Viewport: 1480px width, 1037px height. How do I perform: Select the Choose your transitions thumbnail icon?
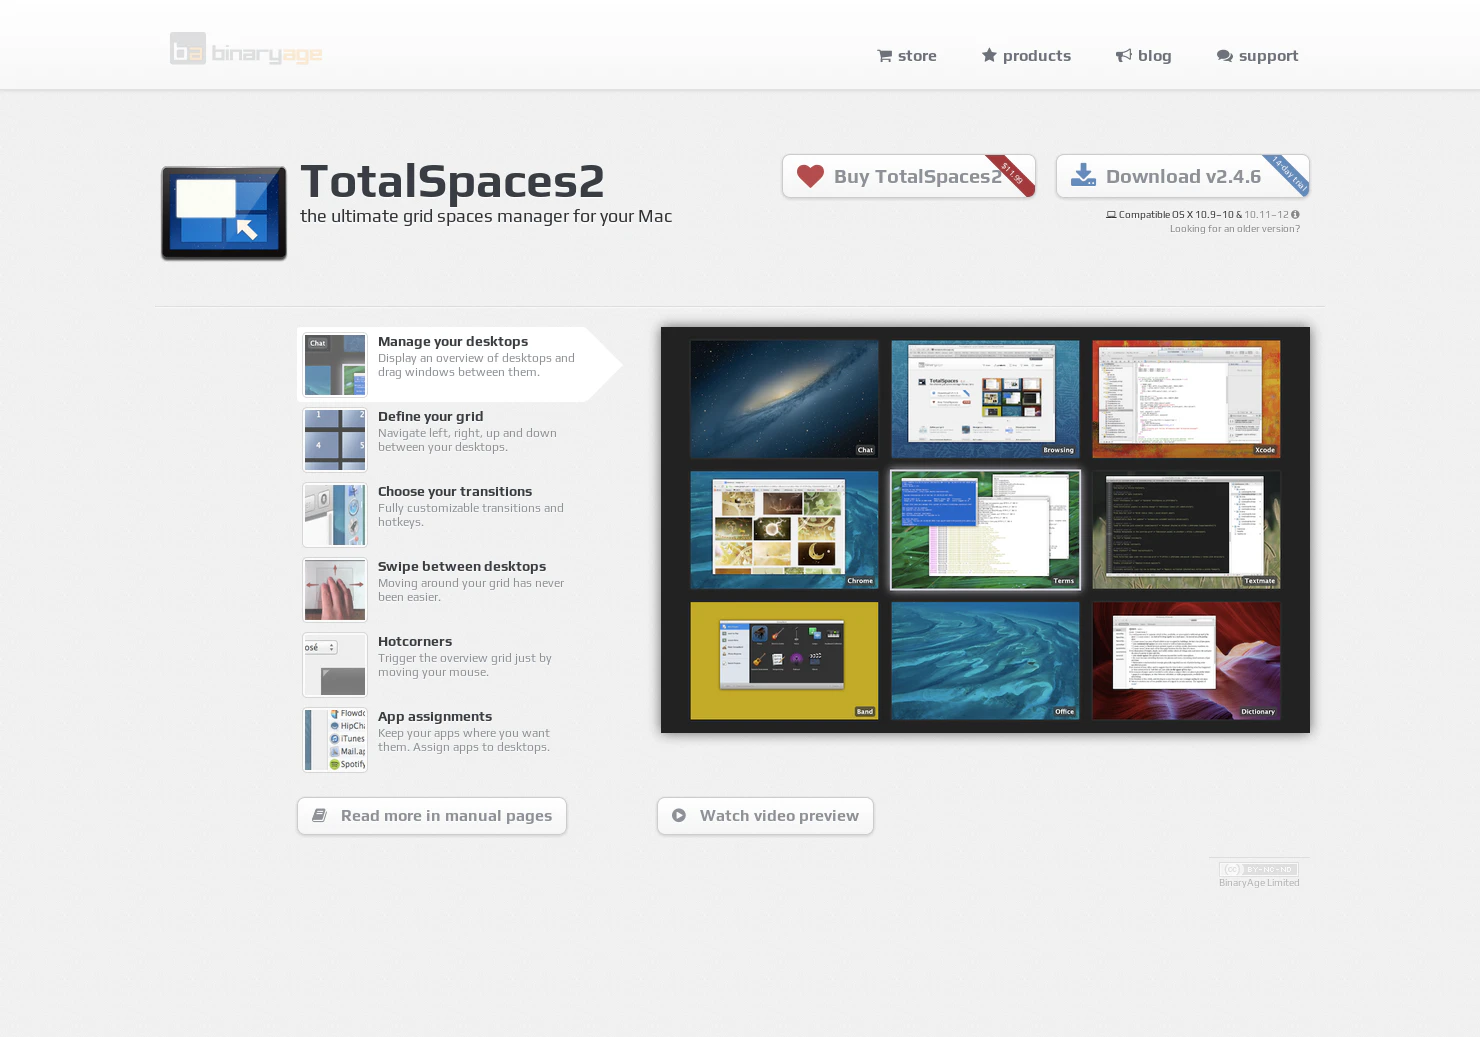click(335, 515)
